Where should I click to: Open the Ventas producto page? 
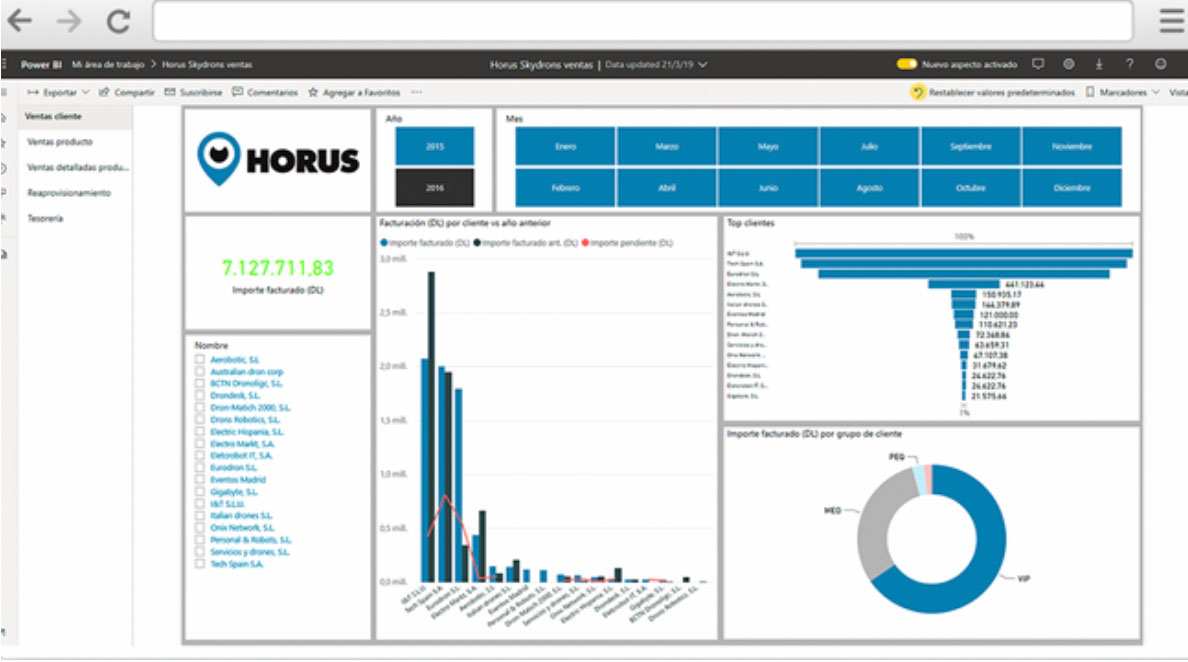point(61,142)
